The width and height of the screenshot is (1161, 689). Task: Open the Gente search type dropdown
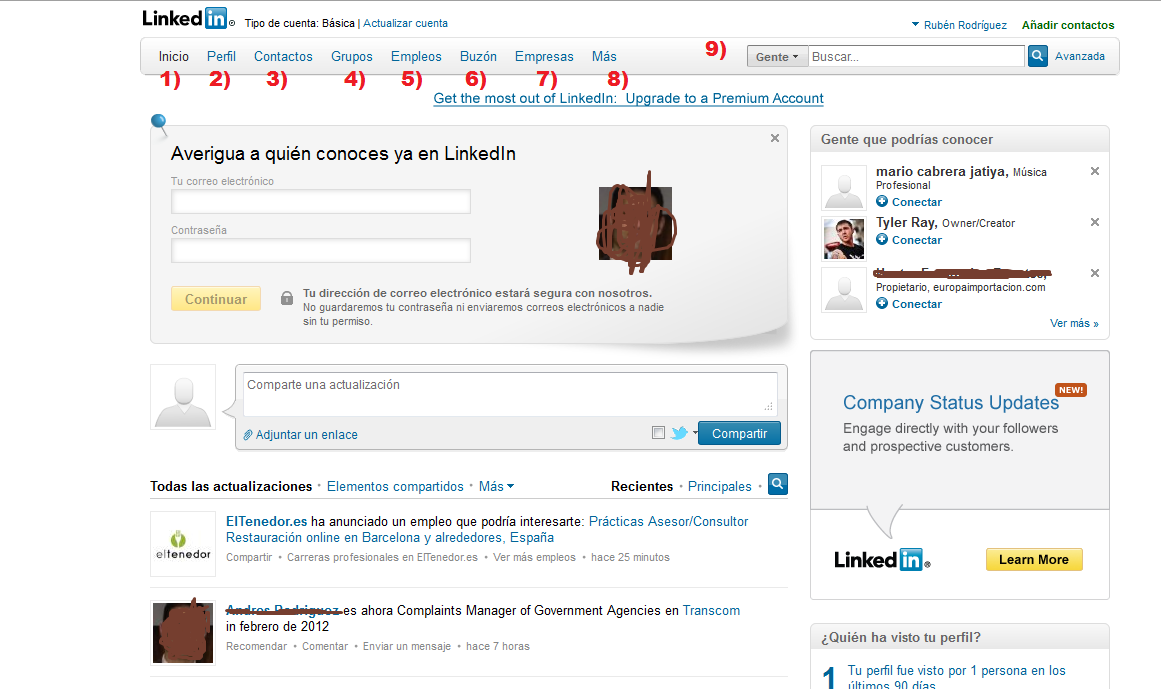click(777, 56)
